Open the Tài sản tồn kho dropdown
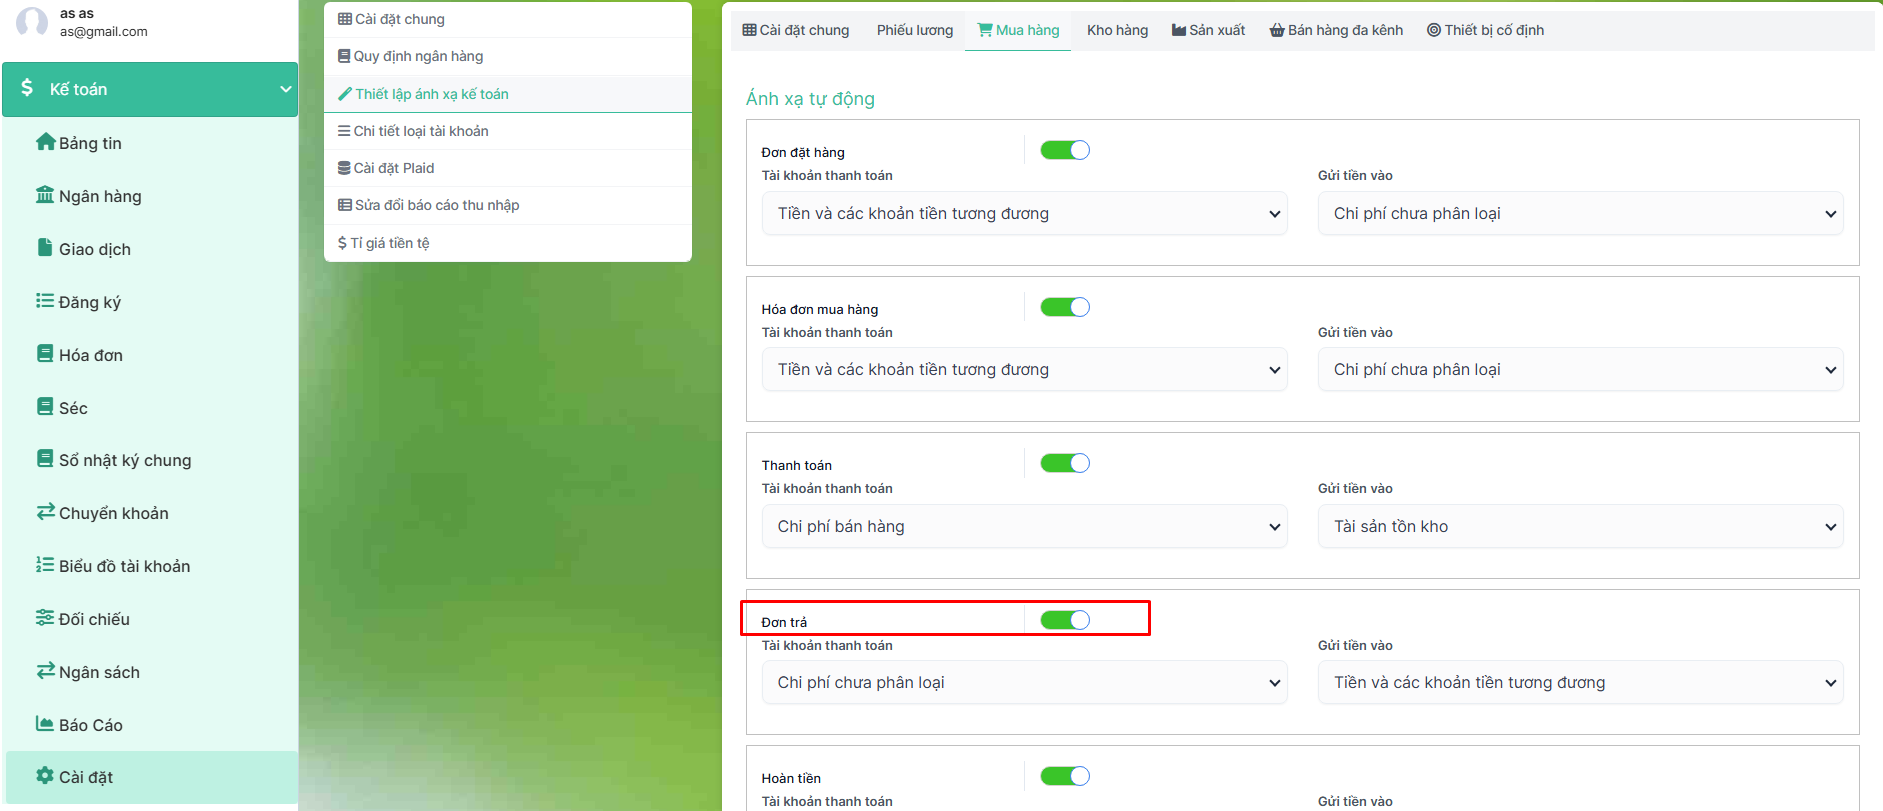 (x=1580, y=527)
